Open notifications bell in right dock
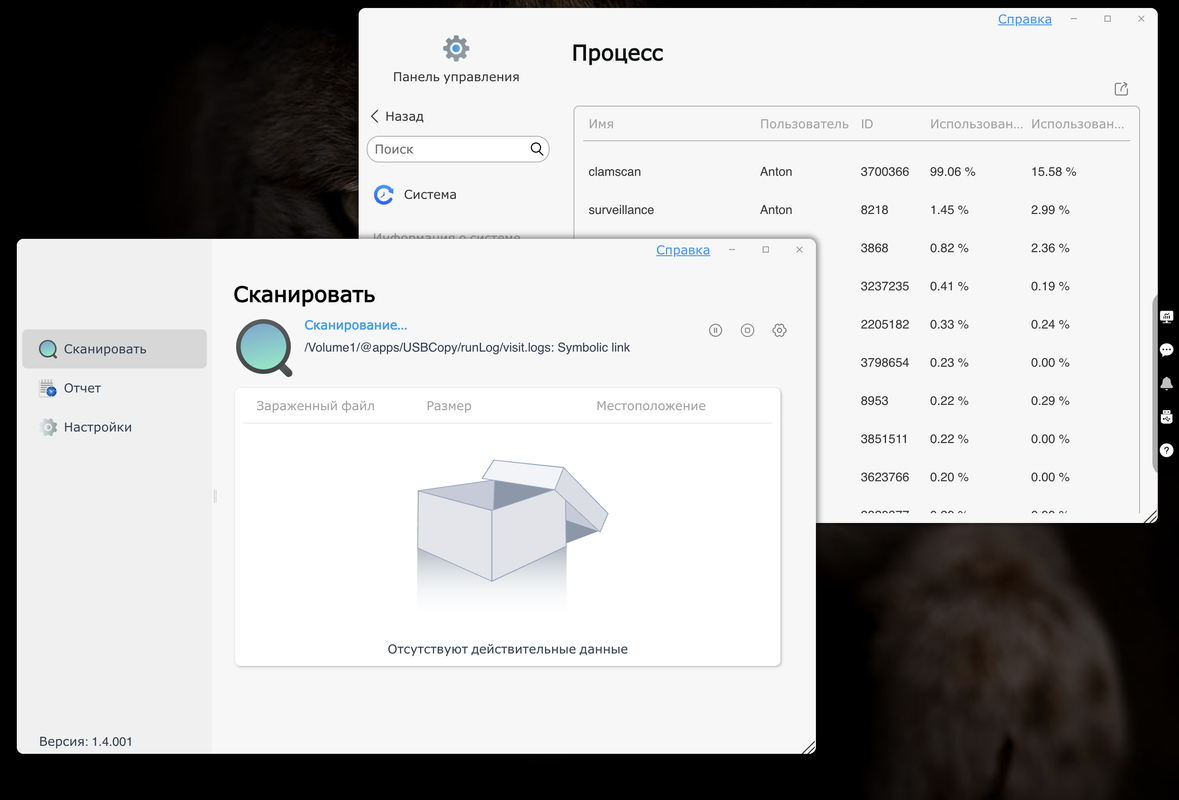Screen dimensions: 1179x800 (x=1166, y=383)
